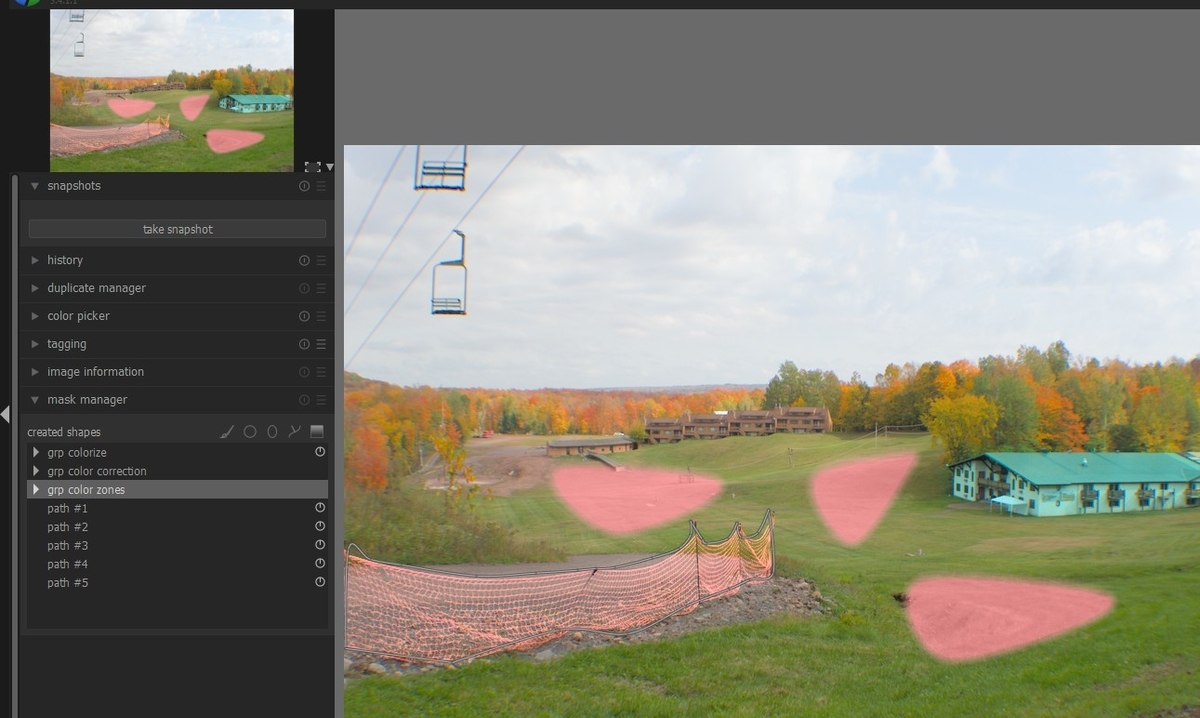1200x718 pixels.
Task: Reset the image information module
Action: pyautogui.click(x=304, y=372)
